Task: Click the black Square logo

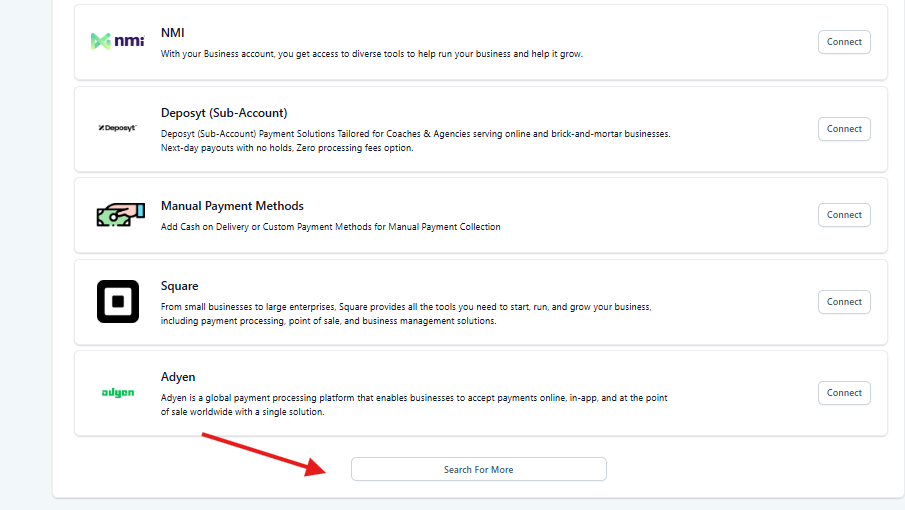Action: (x=118, y=301)
